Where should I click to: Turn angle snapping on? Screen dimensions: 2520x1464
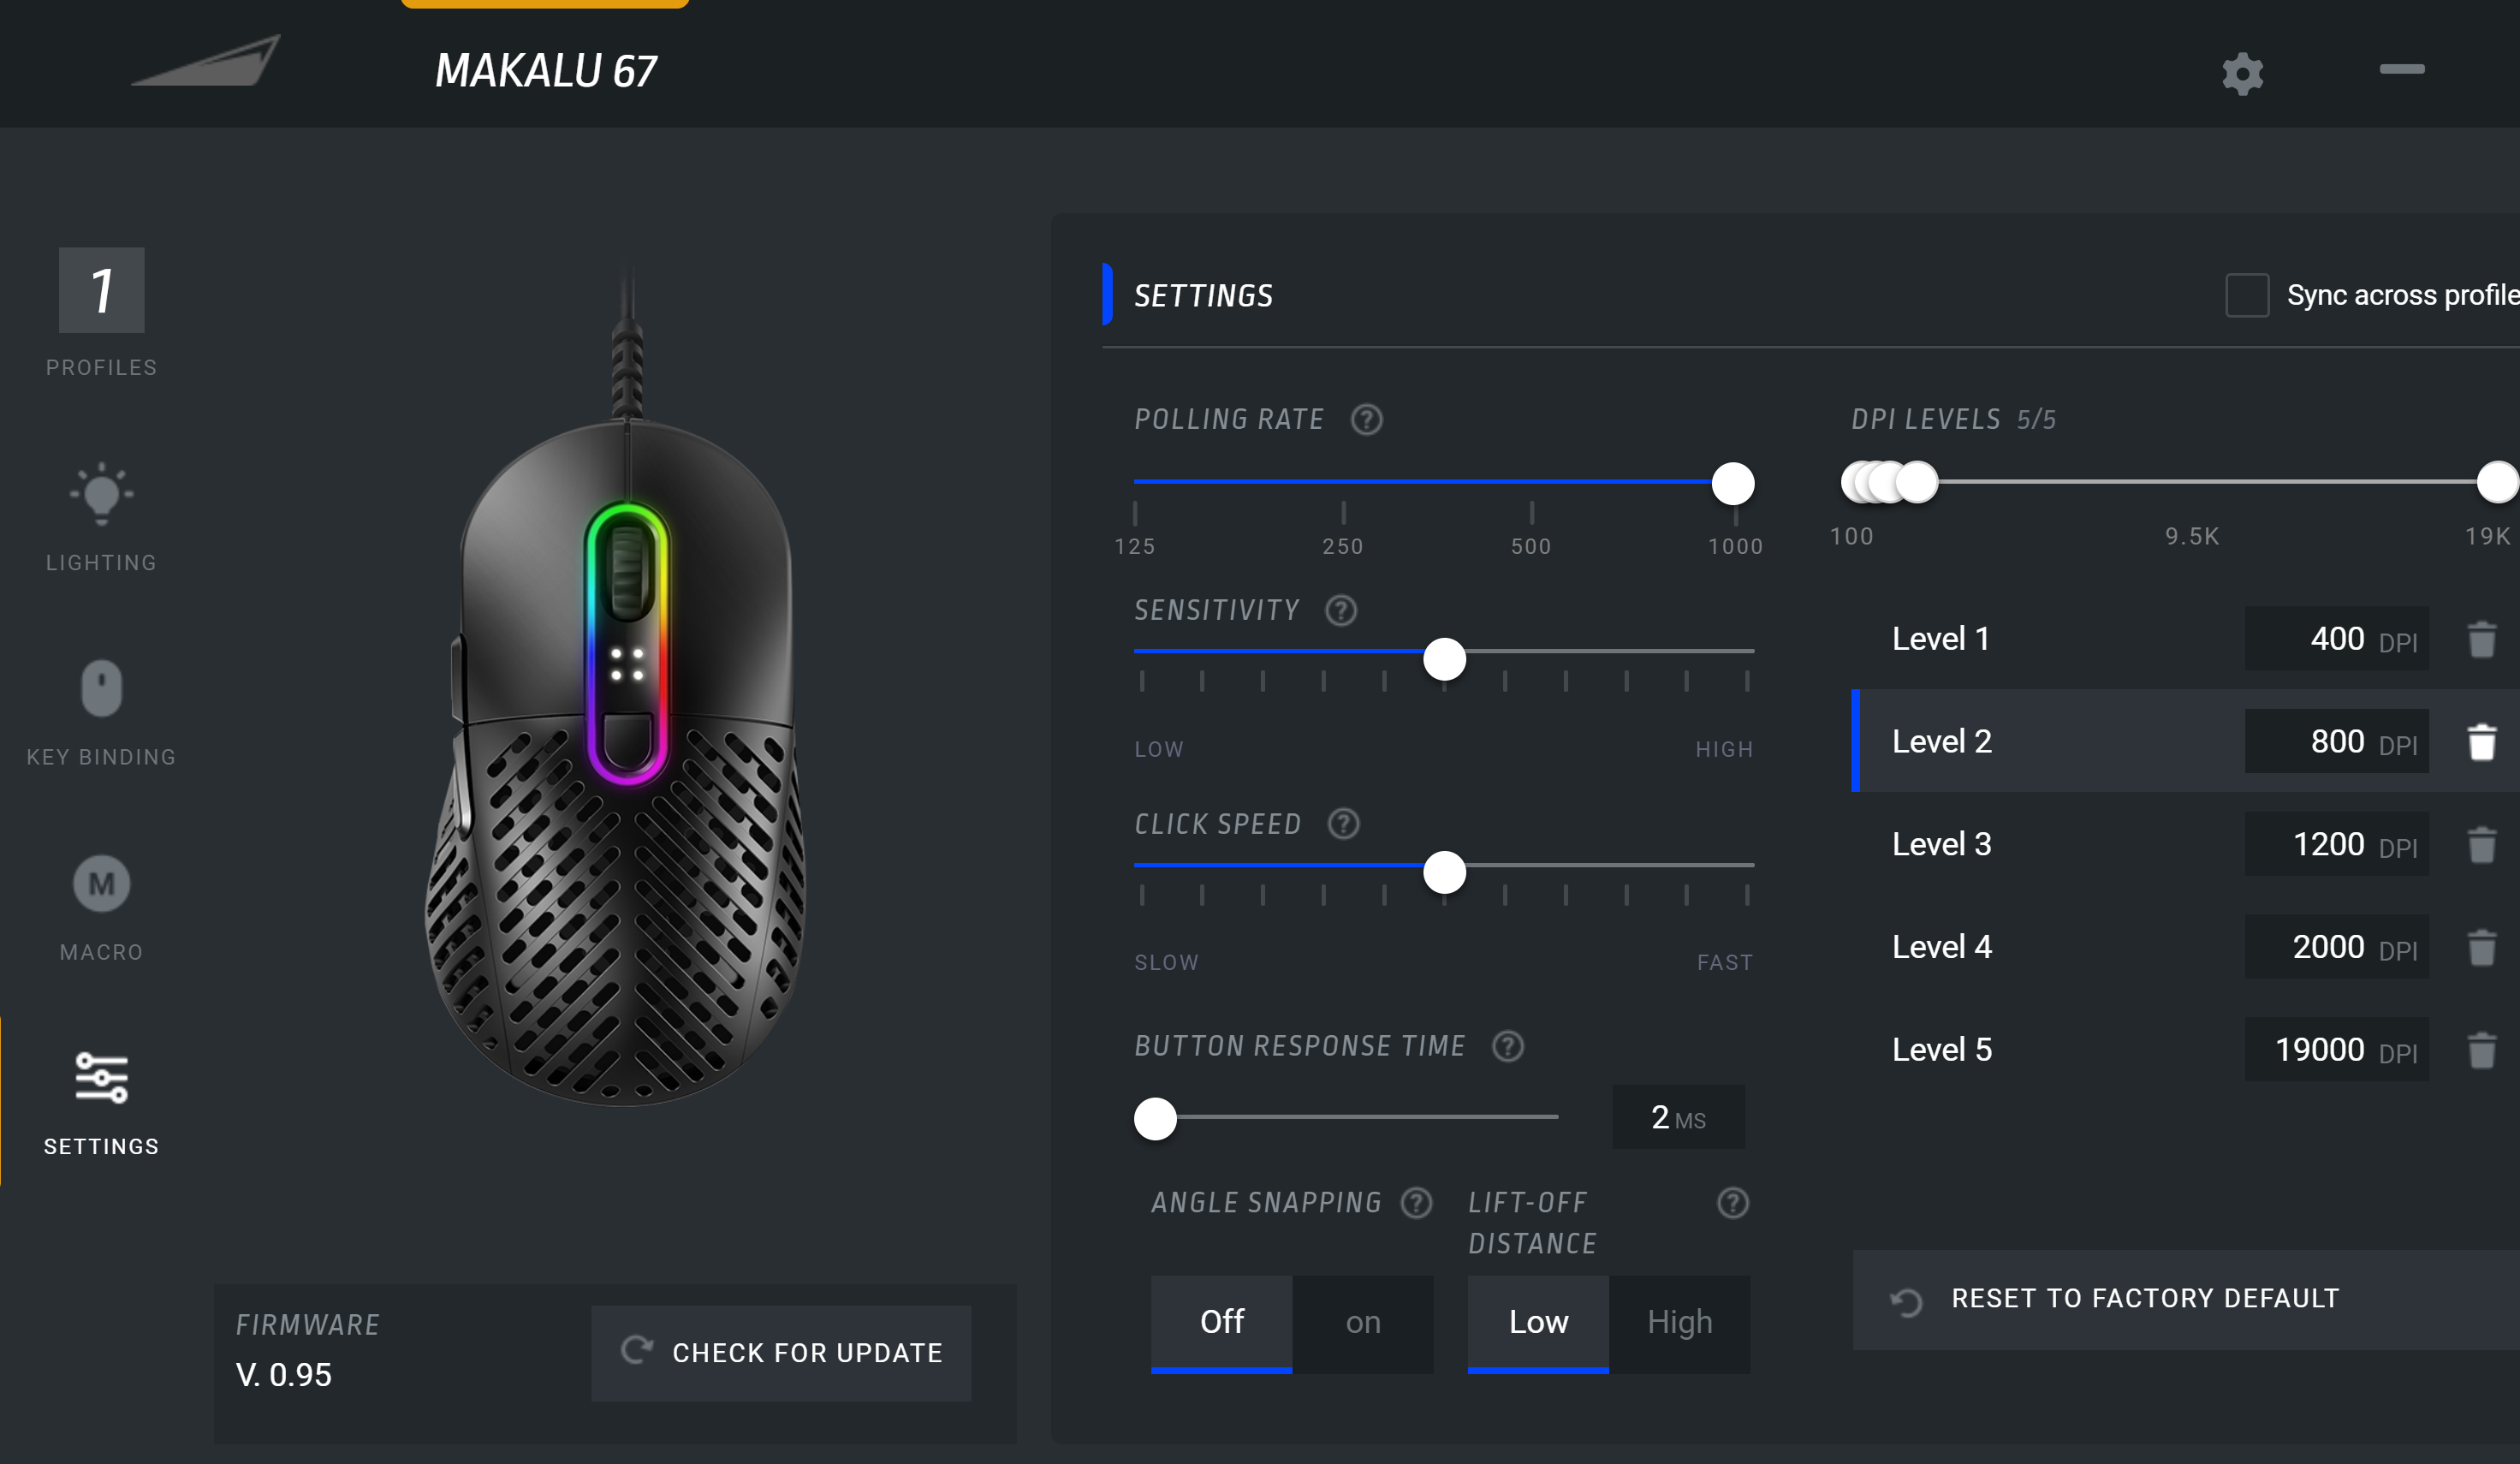pos(1362,1322)
